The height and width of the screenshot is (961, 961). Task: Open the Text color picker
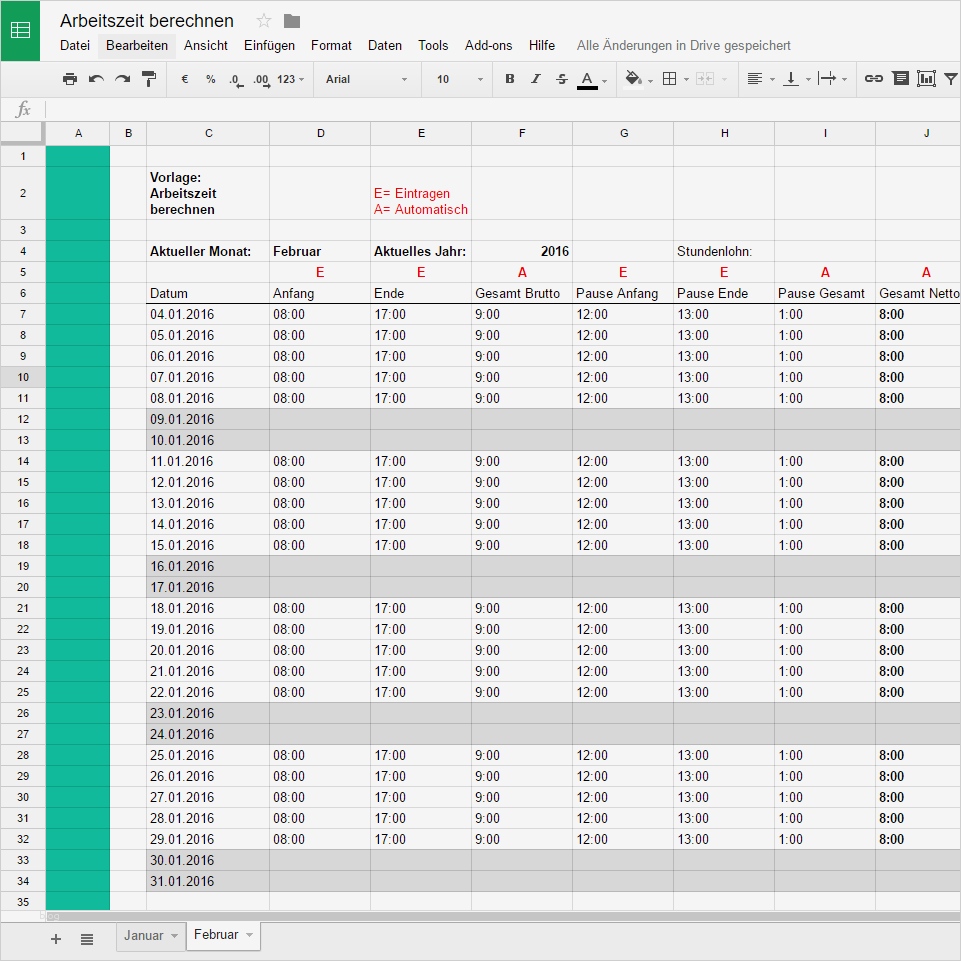589,78
